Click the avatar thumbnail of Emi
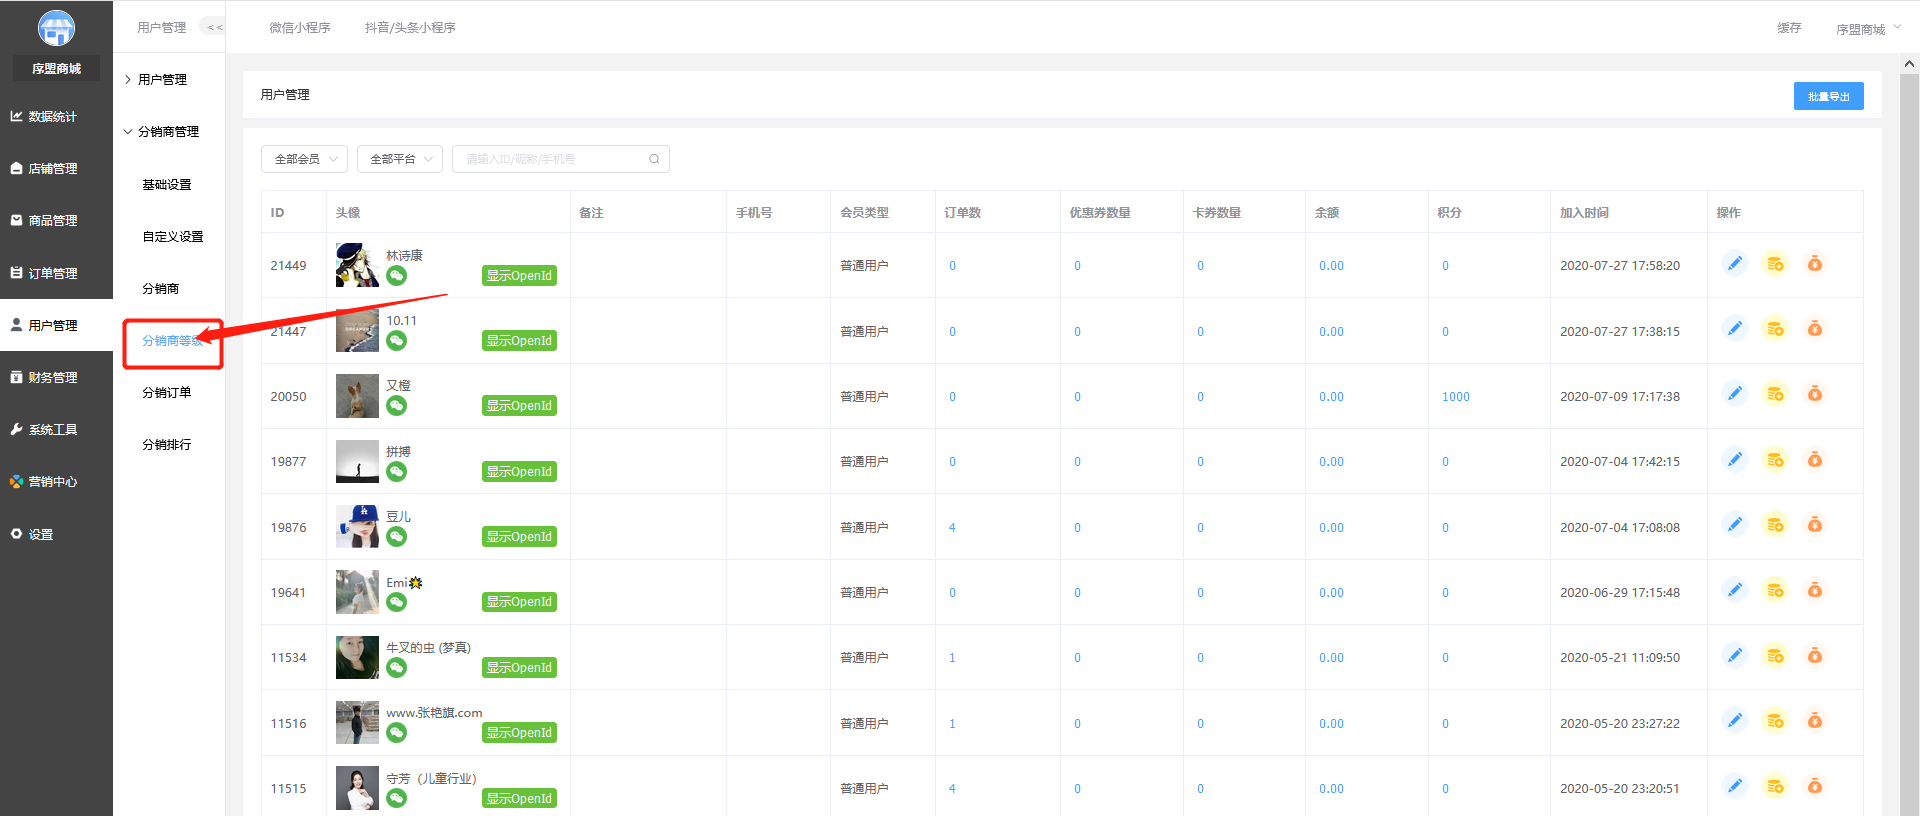 [357, 592]
